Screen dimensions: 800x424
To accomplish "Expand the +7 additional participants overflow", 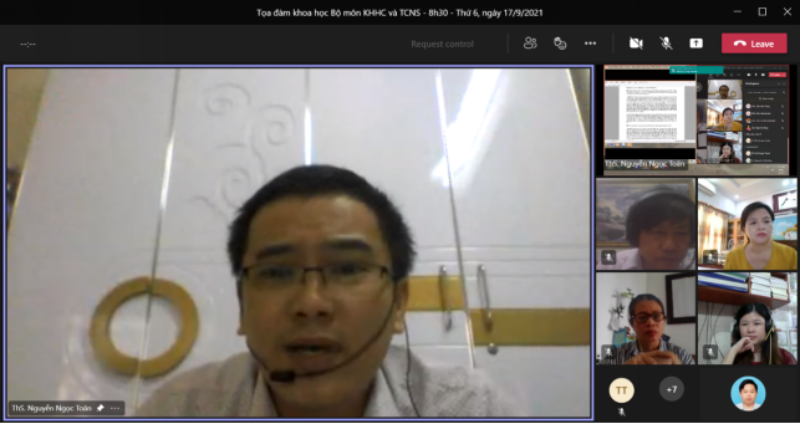I will tap(671, 389).
